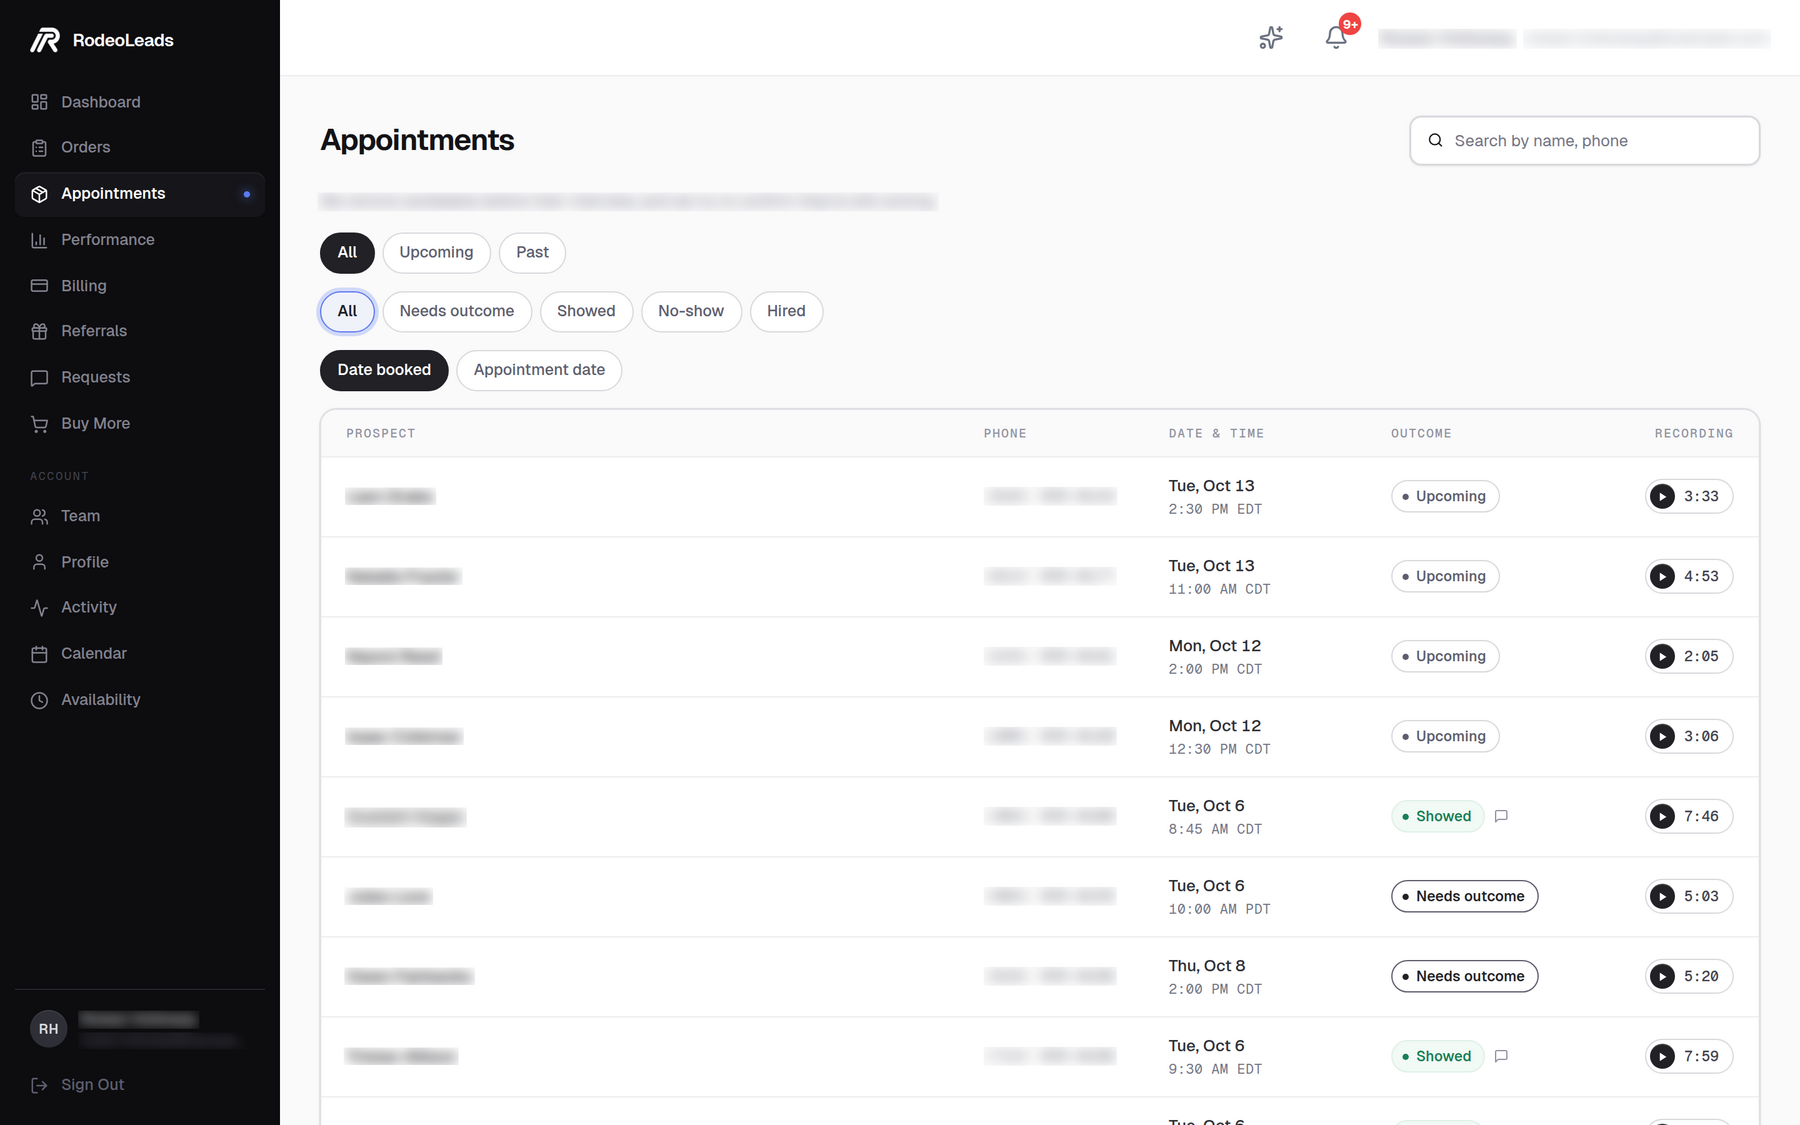Click the RH avatar in sidebar footer
The image size is (1800, 1125).
[48, 1029]
